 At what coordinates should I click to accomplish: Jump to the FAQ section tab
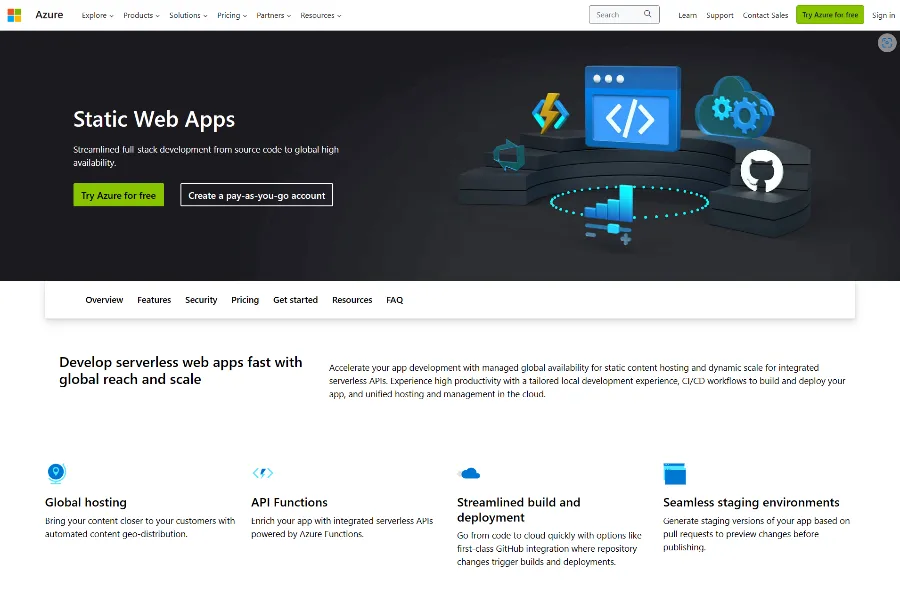pyautogui.click(x=394, y=300)
